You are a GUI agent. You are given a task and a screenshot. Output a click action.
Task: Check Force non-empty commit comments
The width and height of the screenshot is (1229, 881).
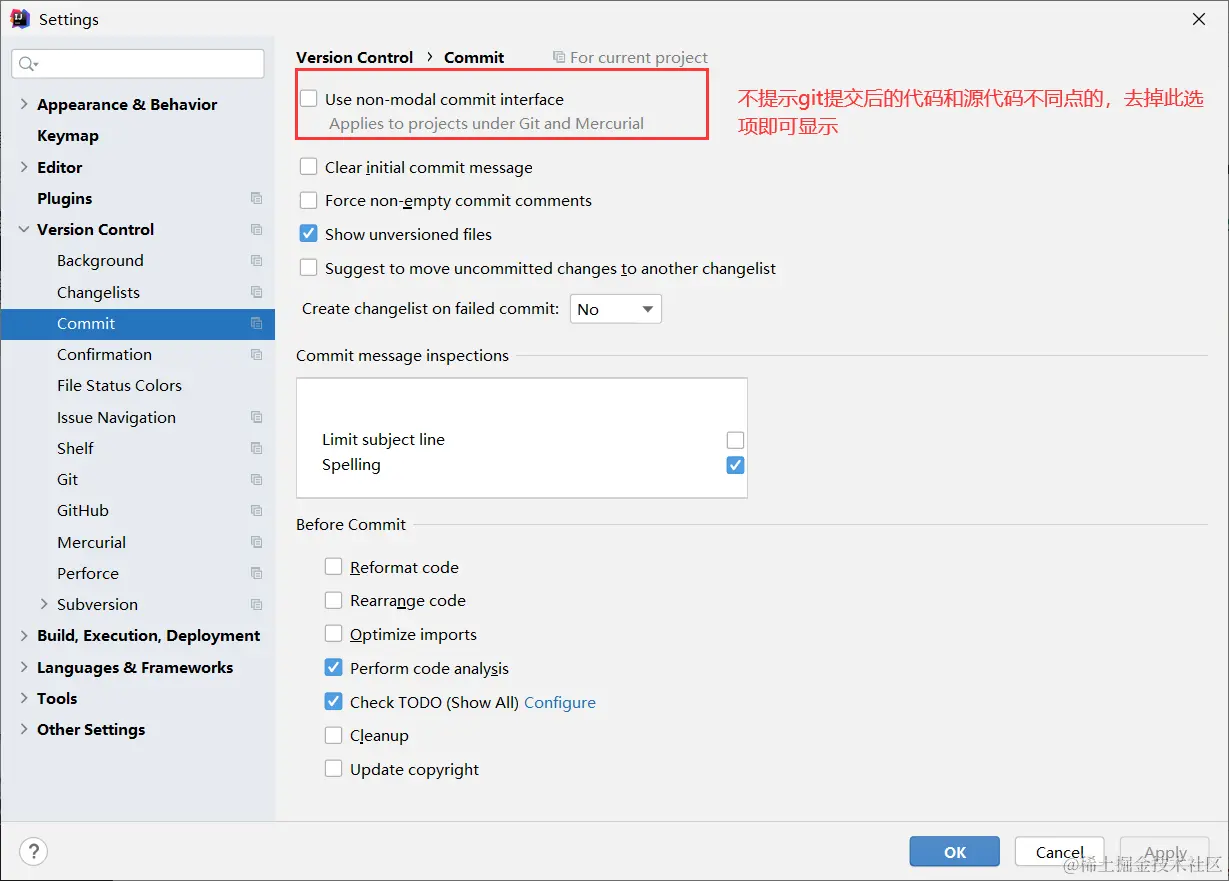309,200
